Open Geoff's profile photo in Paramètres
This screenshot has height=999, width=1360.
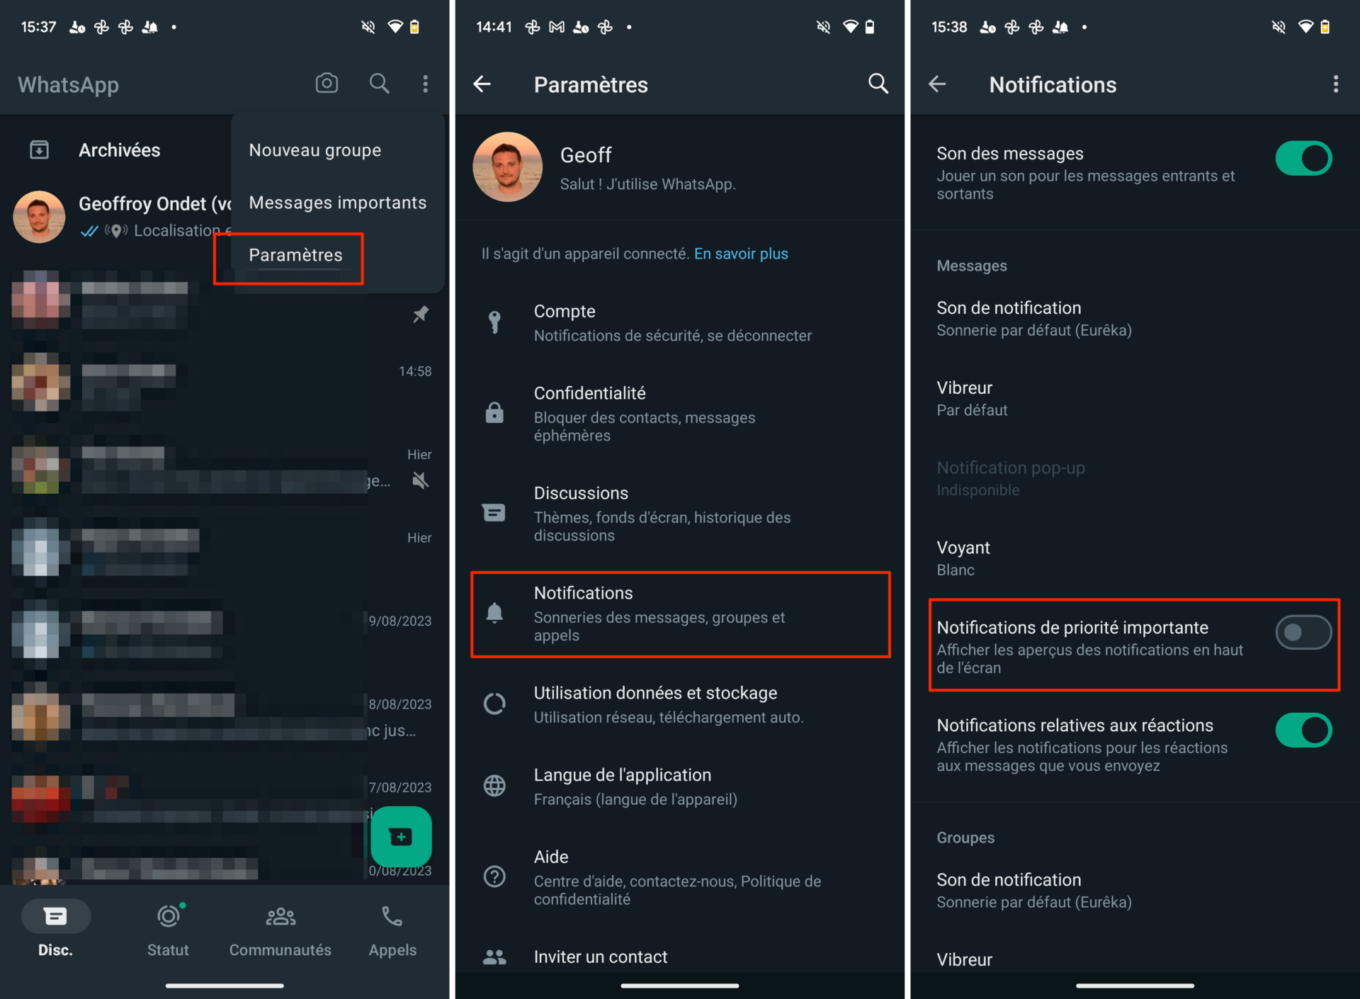click(x=507, y=167)
